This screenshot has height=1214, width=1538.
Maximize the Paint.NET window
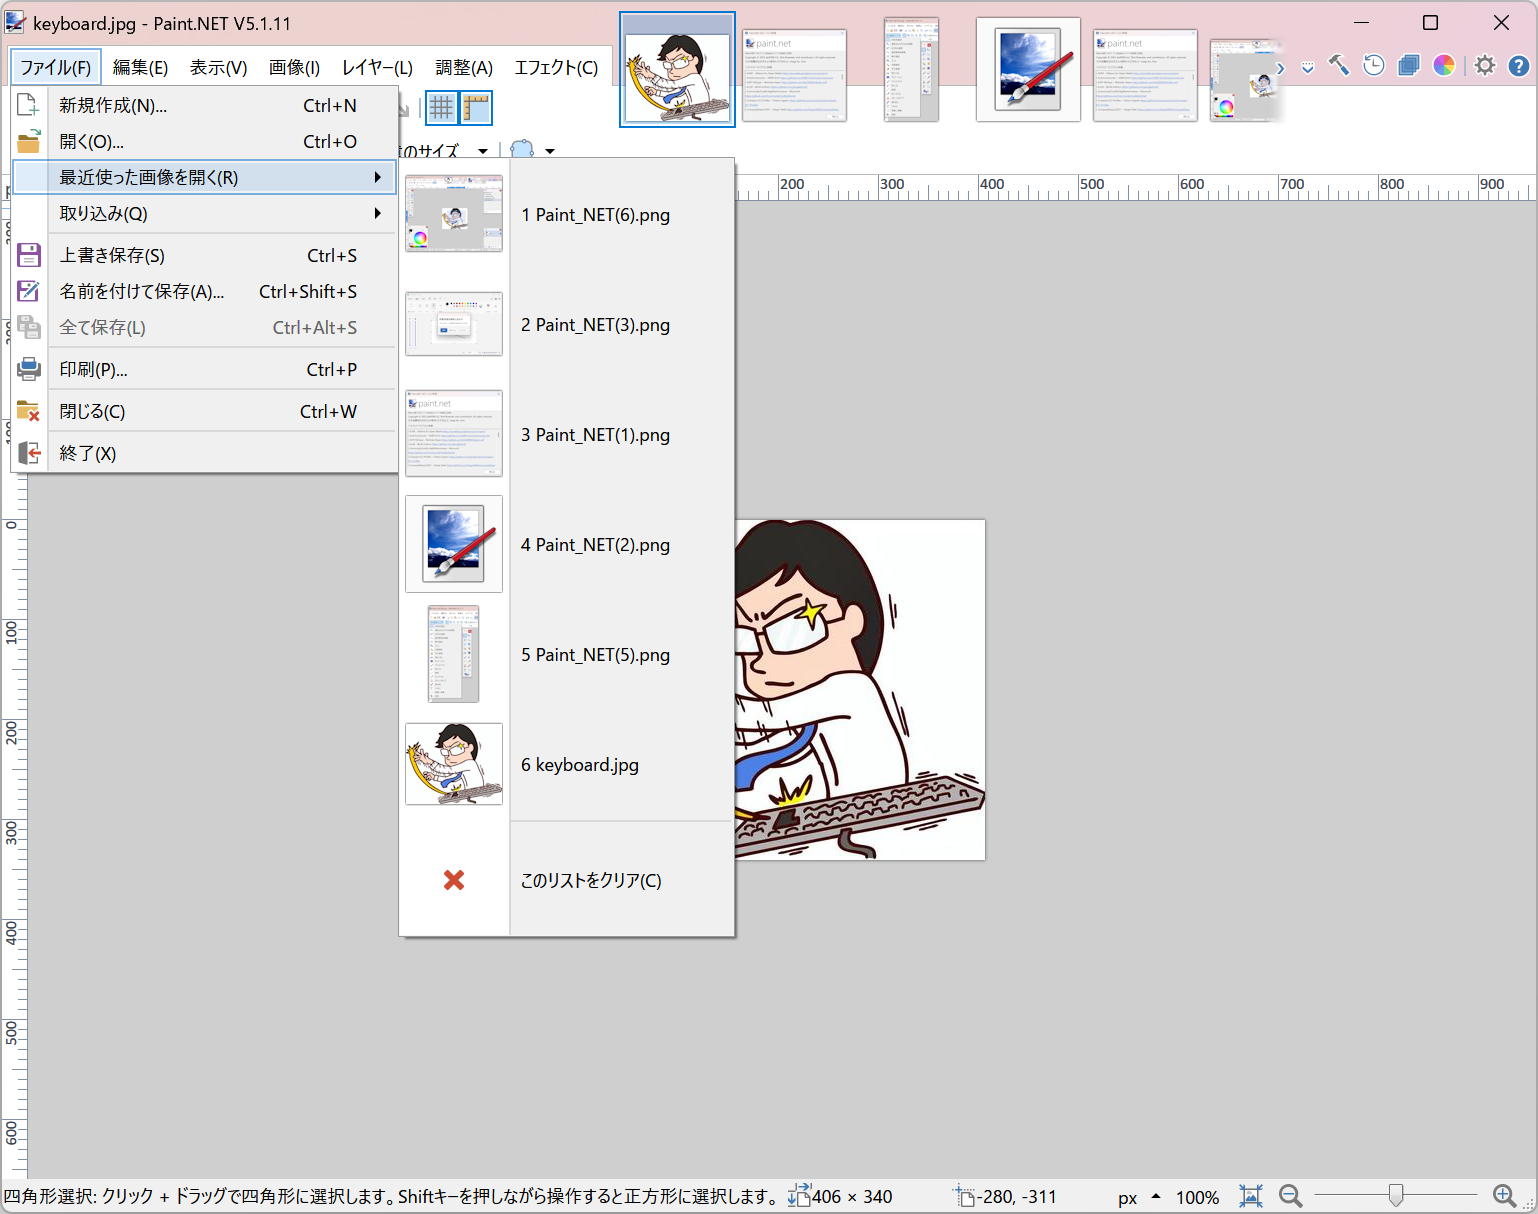pos(1431,23)
